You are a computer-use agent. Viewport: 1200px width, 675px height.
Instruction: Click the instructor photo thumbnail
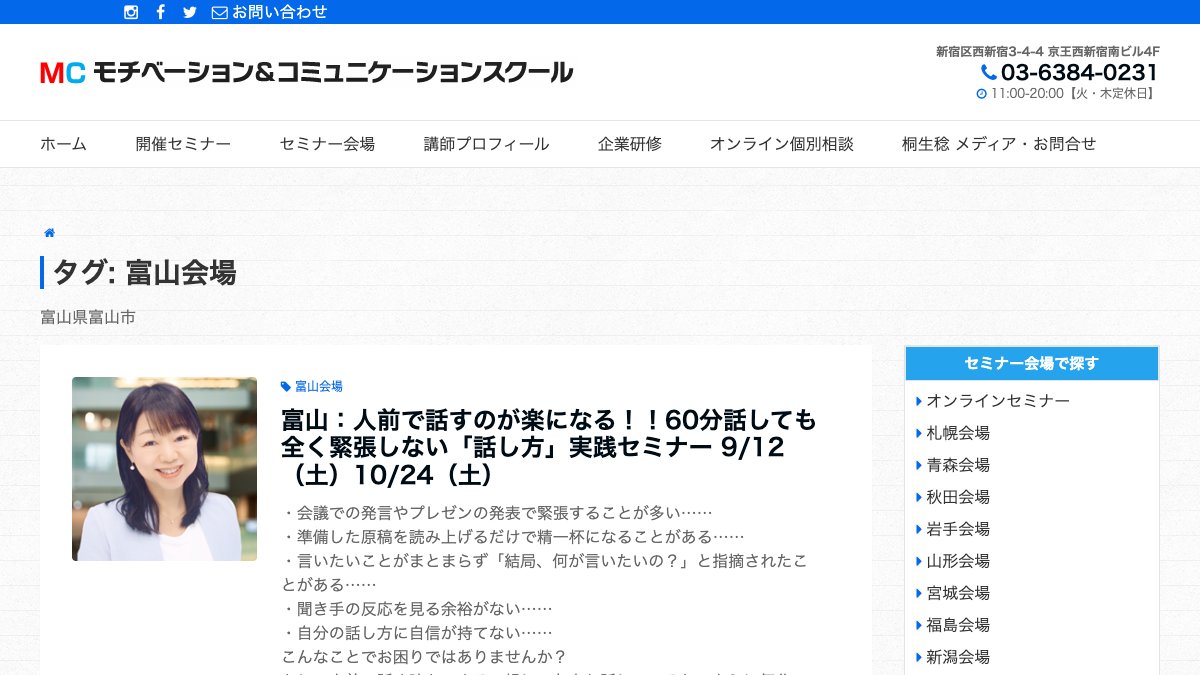pos(164,469)
